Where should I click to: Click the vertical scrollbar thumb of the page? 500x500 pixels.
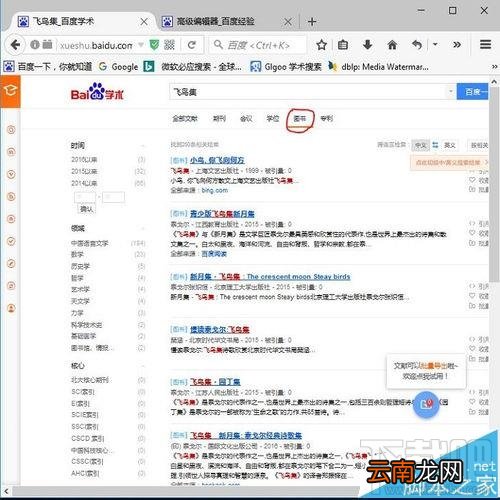(x=494, y=183)
